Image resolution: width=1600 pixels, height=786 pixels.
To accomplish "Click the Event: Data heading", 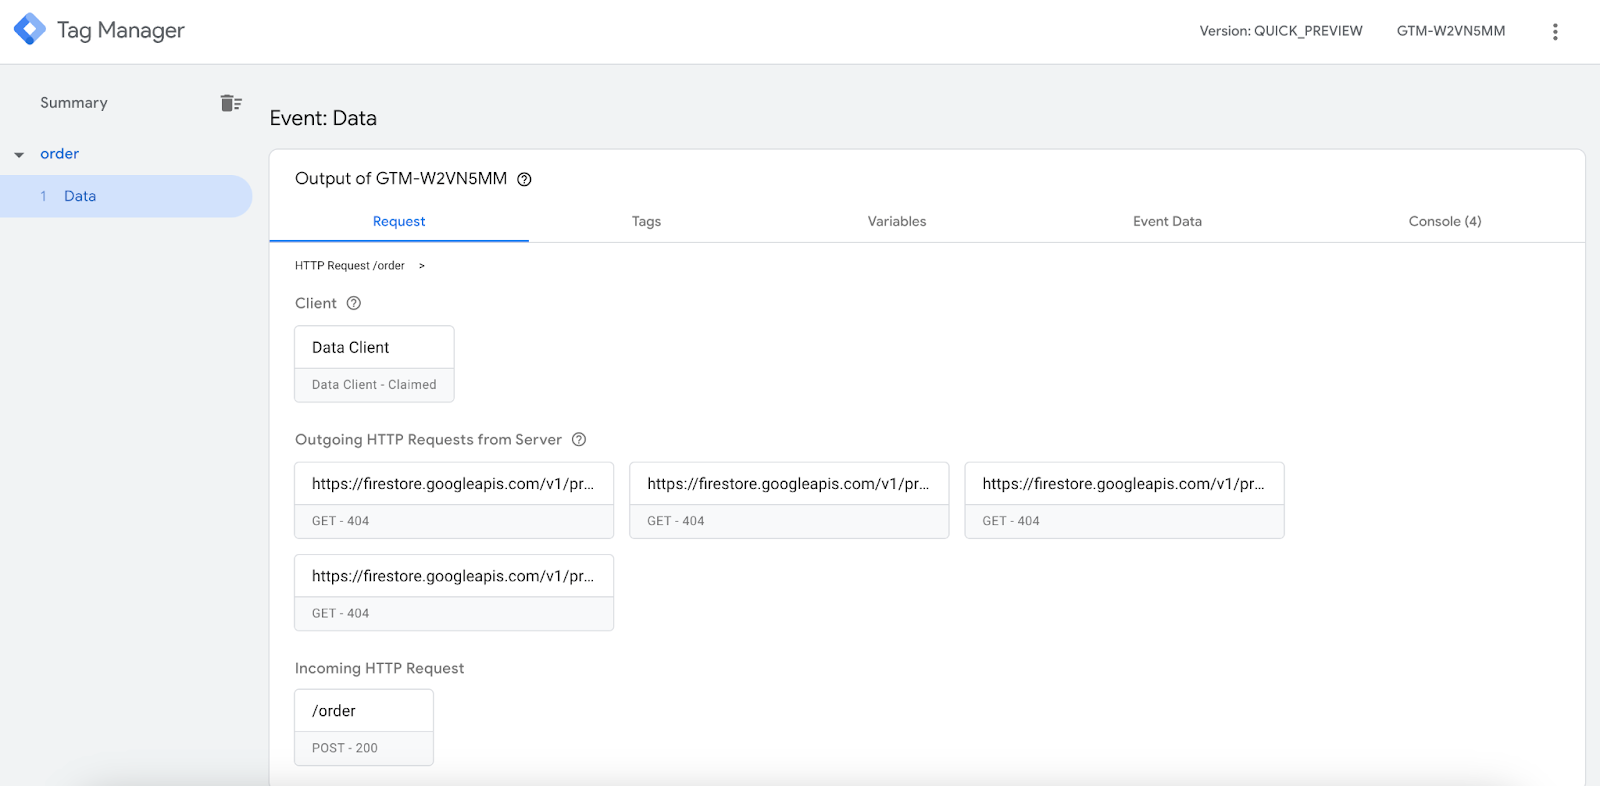I will point(323,118).
